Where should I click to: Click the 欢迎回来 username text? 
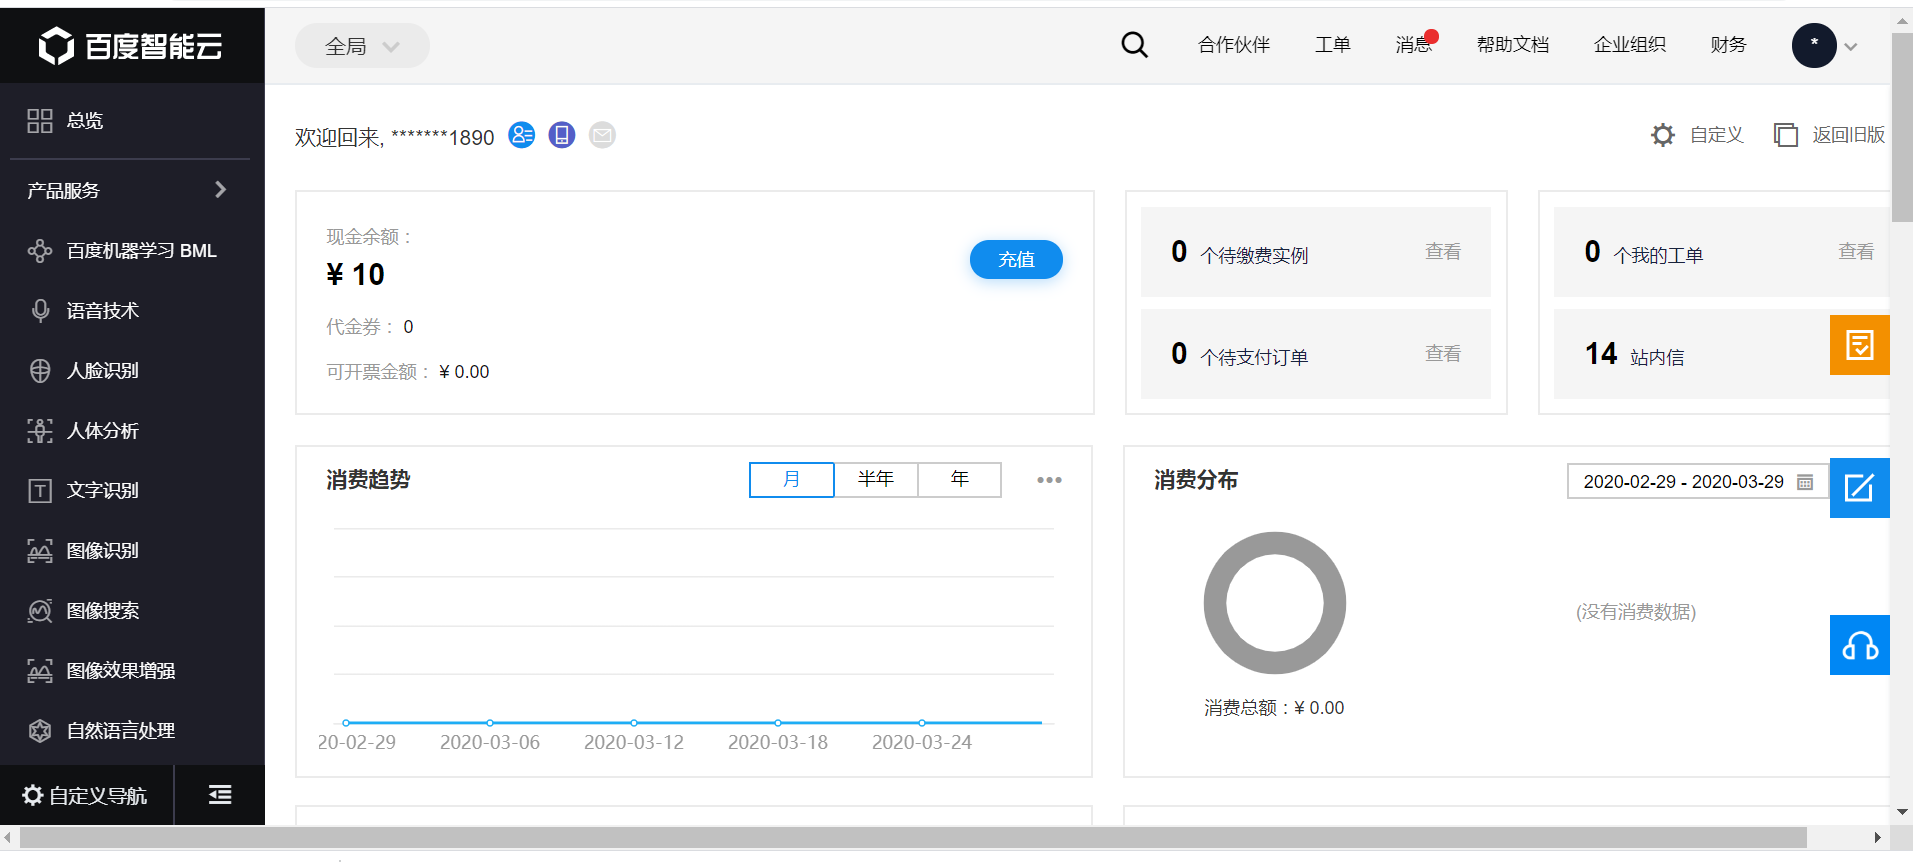point(394,137)
